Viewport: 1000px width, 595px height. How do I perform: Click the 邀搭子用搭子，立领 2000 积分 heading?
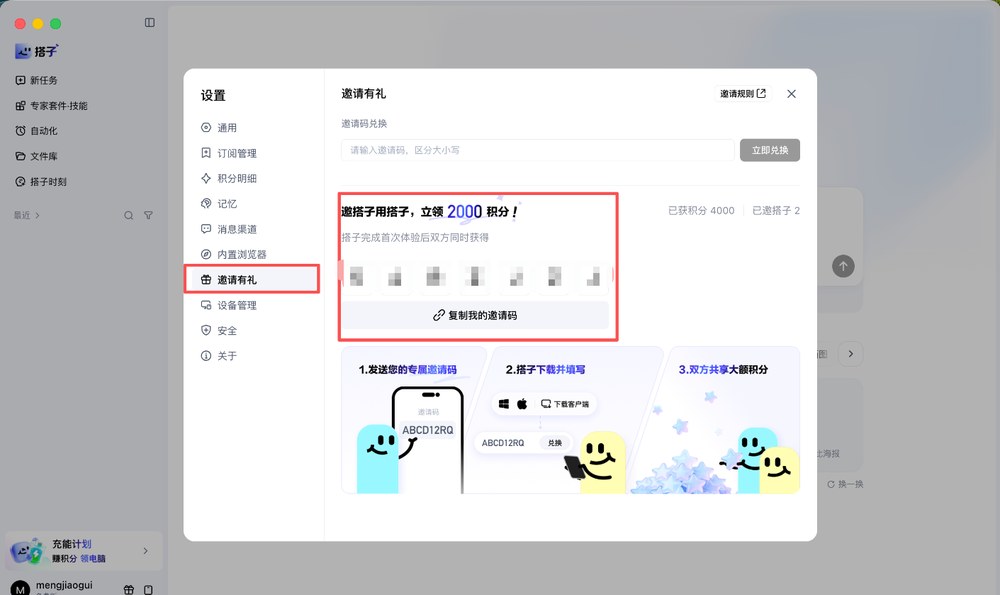coord(429,212)
